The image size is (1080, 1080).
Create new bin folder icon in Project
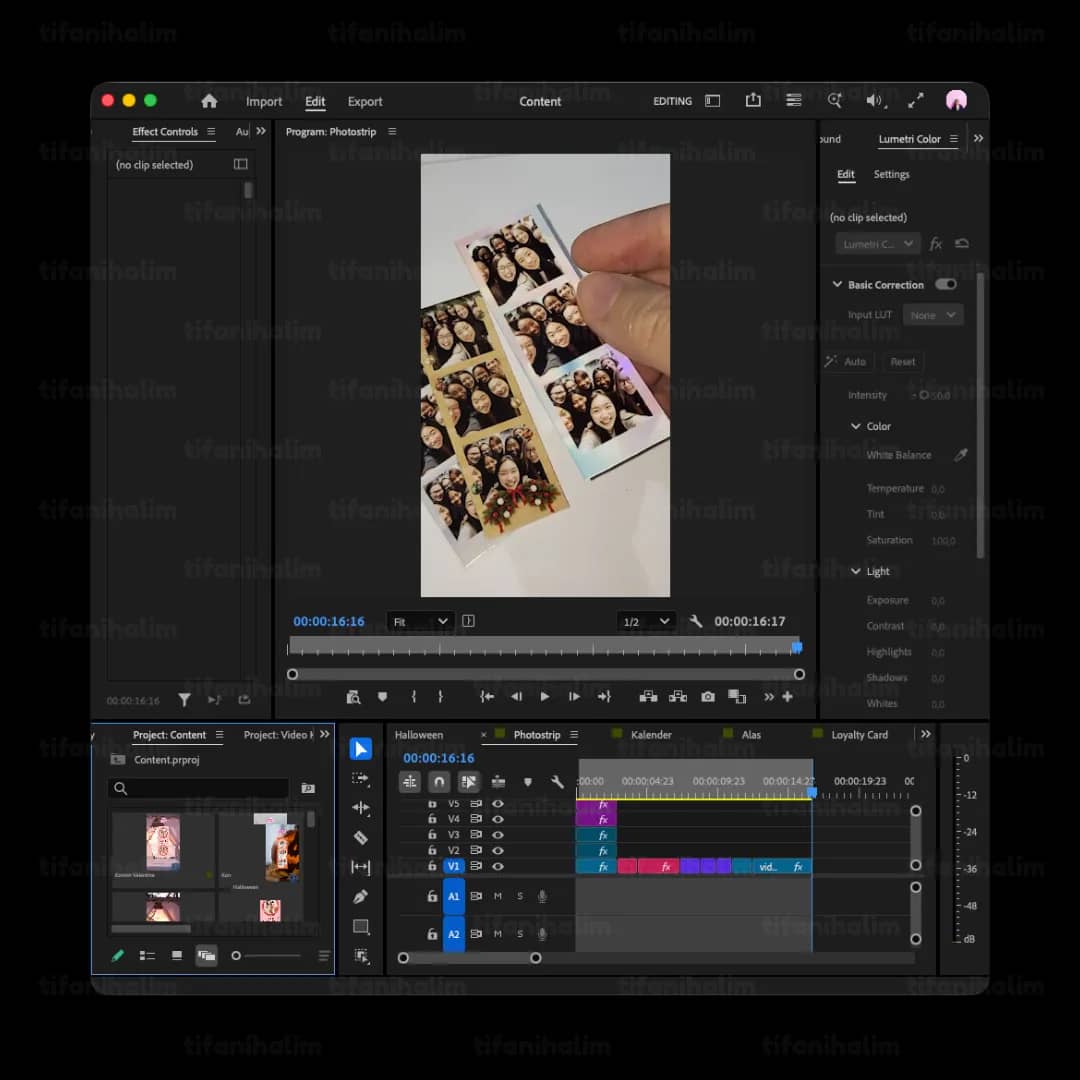pos(308,788)
